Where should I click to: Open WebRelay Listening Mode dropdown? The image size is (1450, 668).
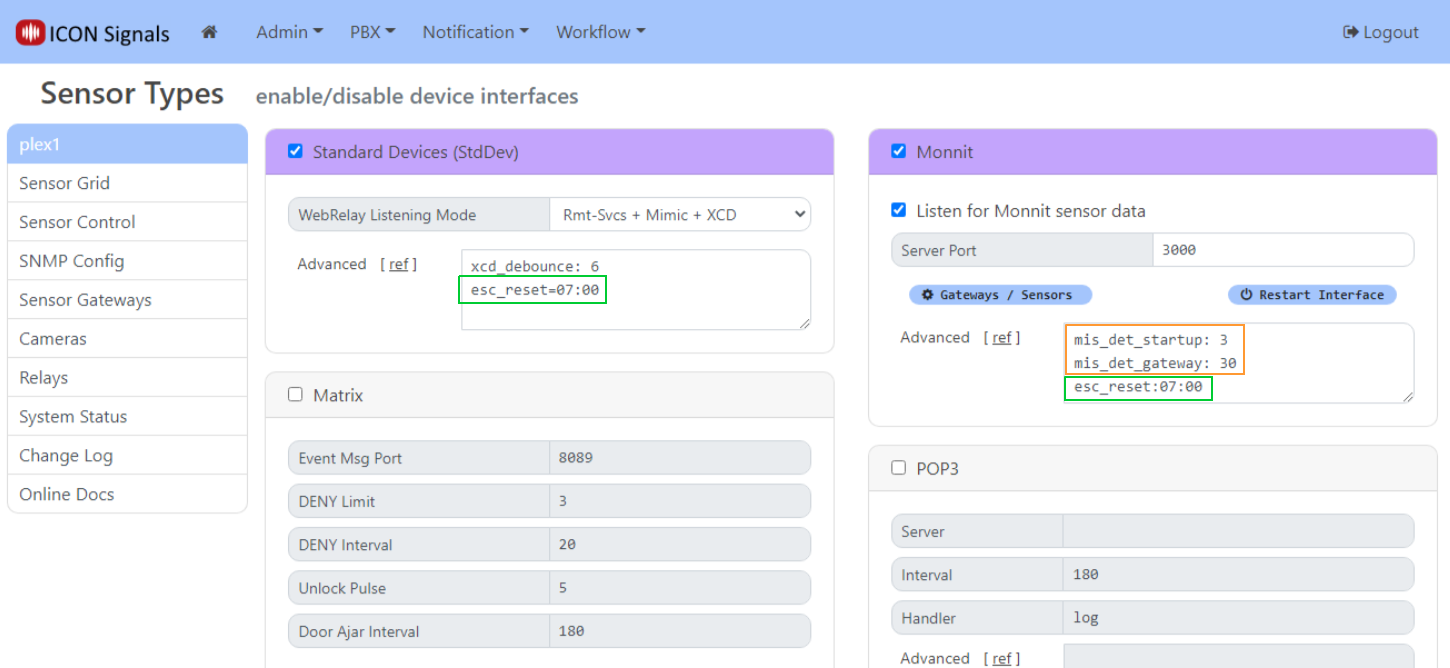[x=679, y=214]
